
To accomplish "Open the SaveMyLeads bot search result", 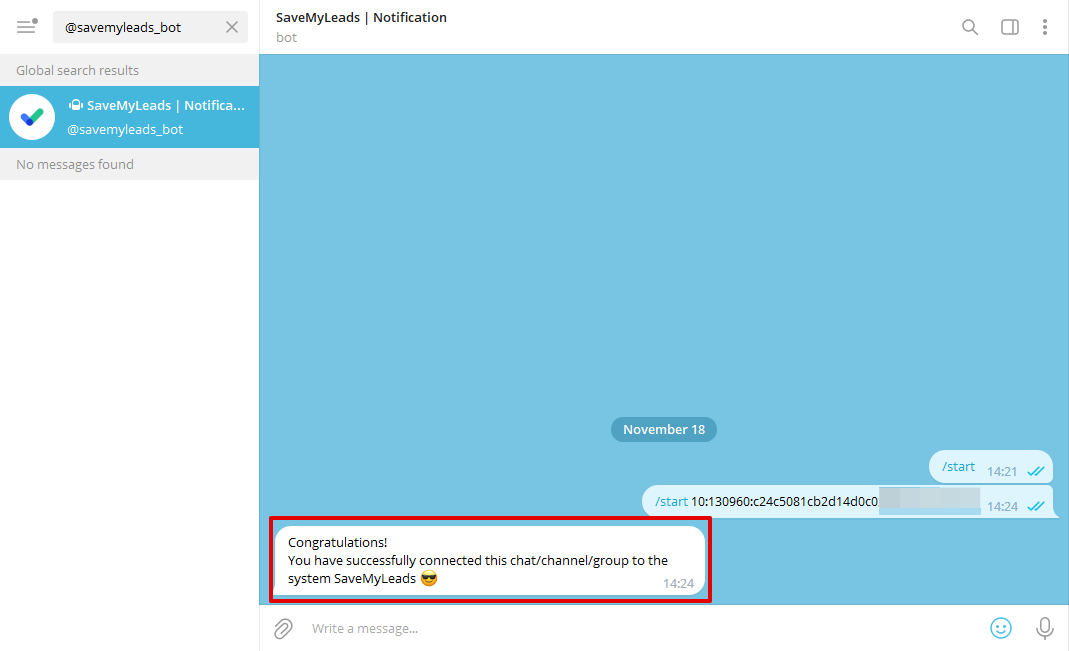I will tap(130, 117).
